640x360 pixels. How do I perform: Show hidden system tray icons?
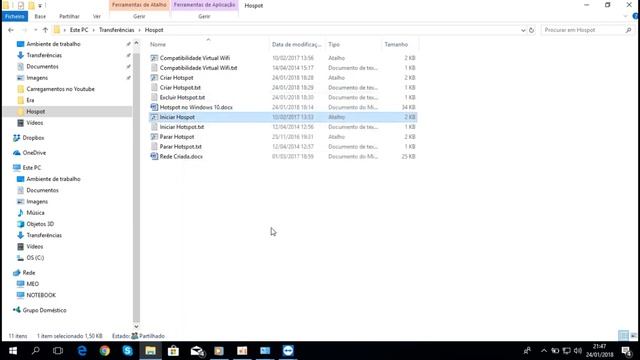544,351
